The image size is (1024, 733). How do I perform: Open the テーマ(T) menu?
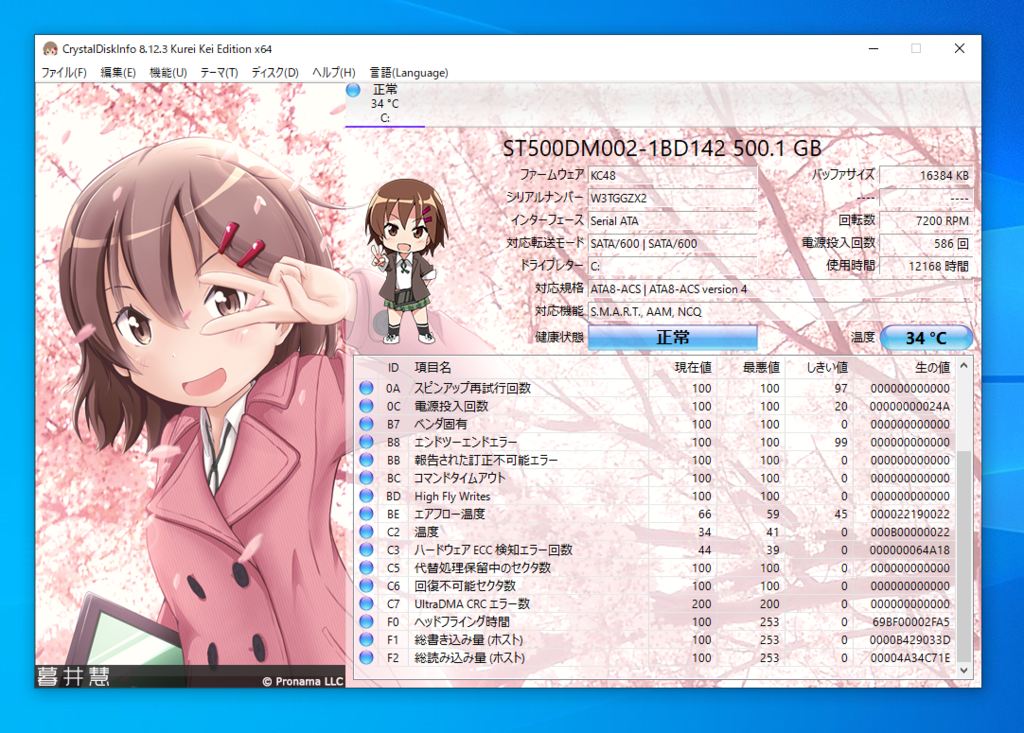pos(219,72)
